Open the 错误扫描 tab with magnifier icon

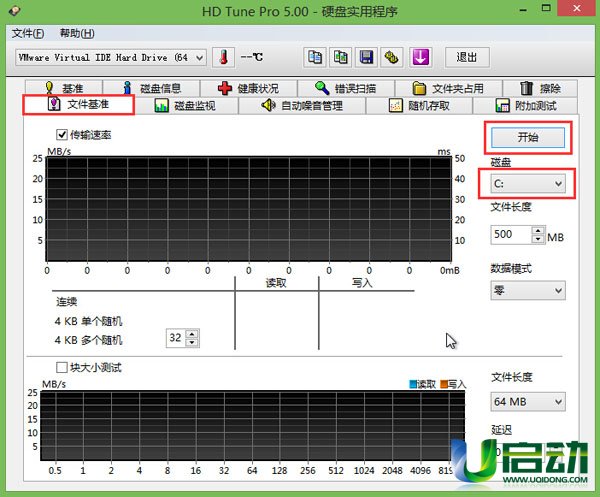[344, 88]
